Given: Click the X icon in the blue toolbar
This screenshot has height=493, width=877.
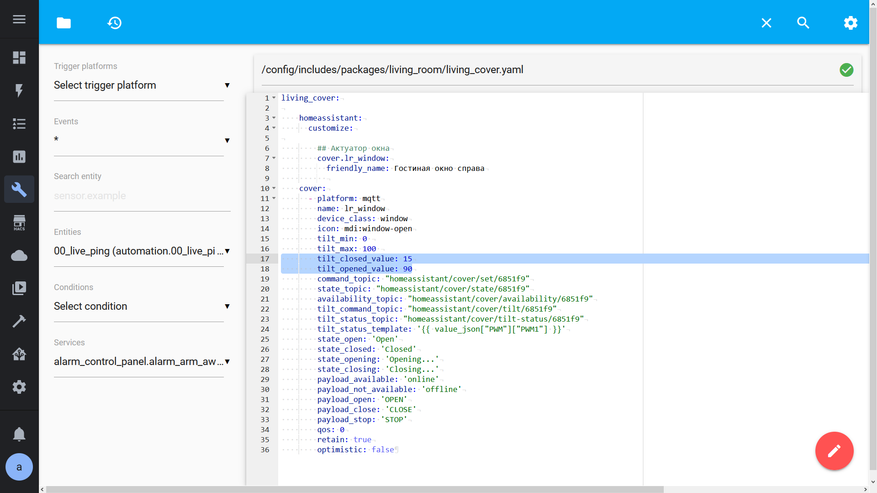Looking at the screenshot, I should (766, 23).
